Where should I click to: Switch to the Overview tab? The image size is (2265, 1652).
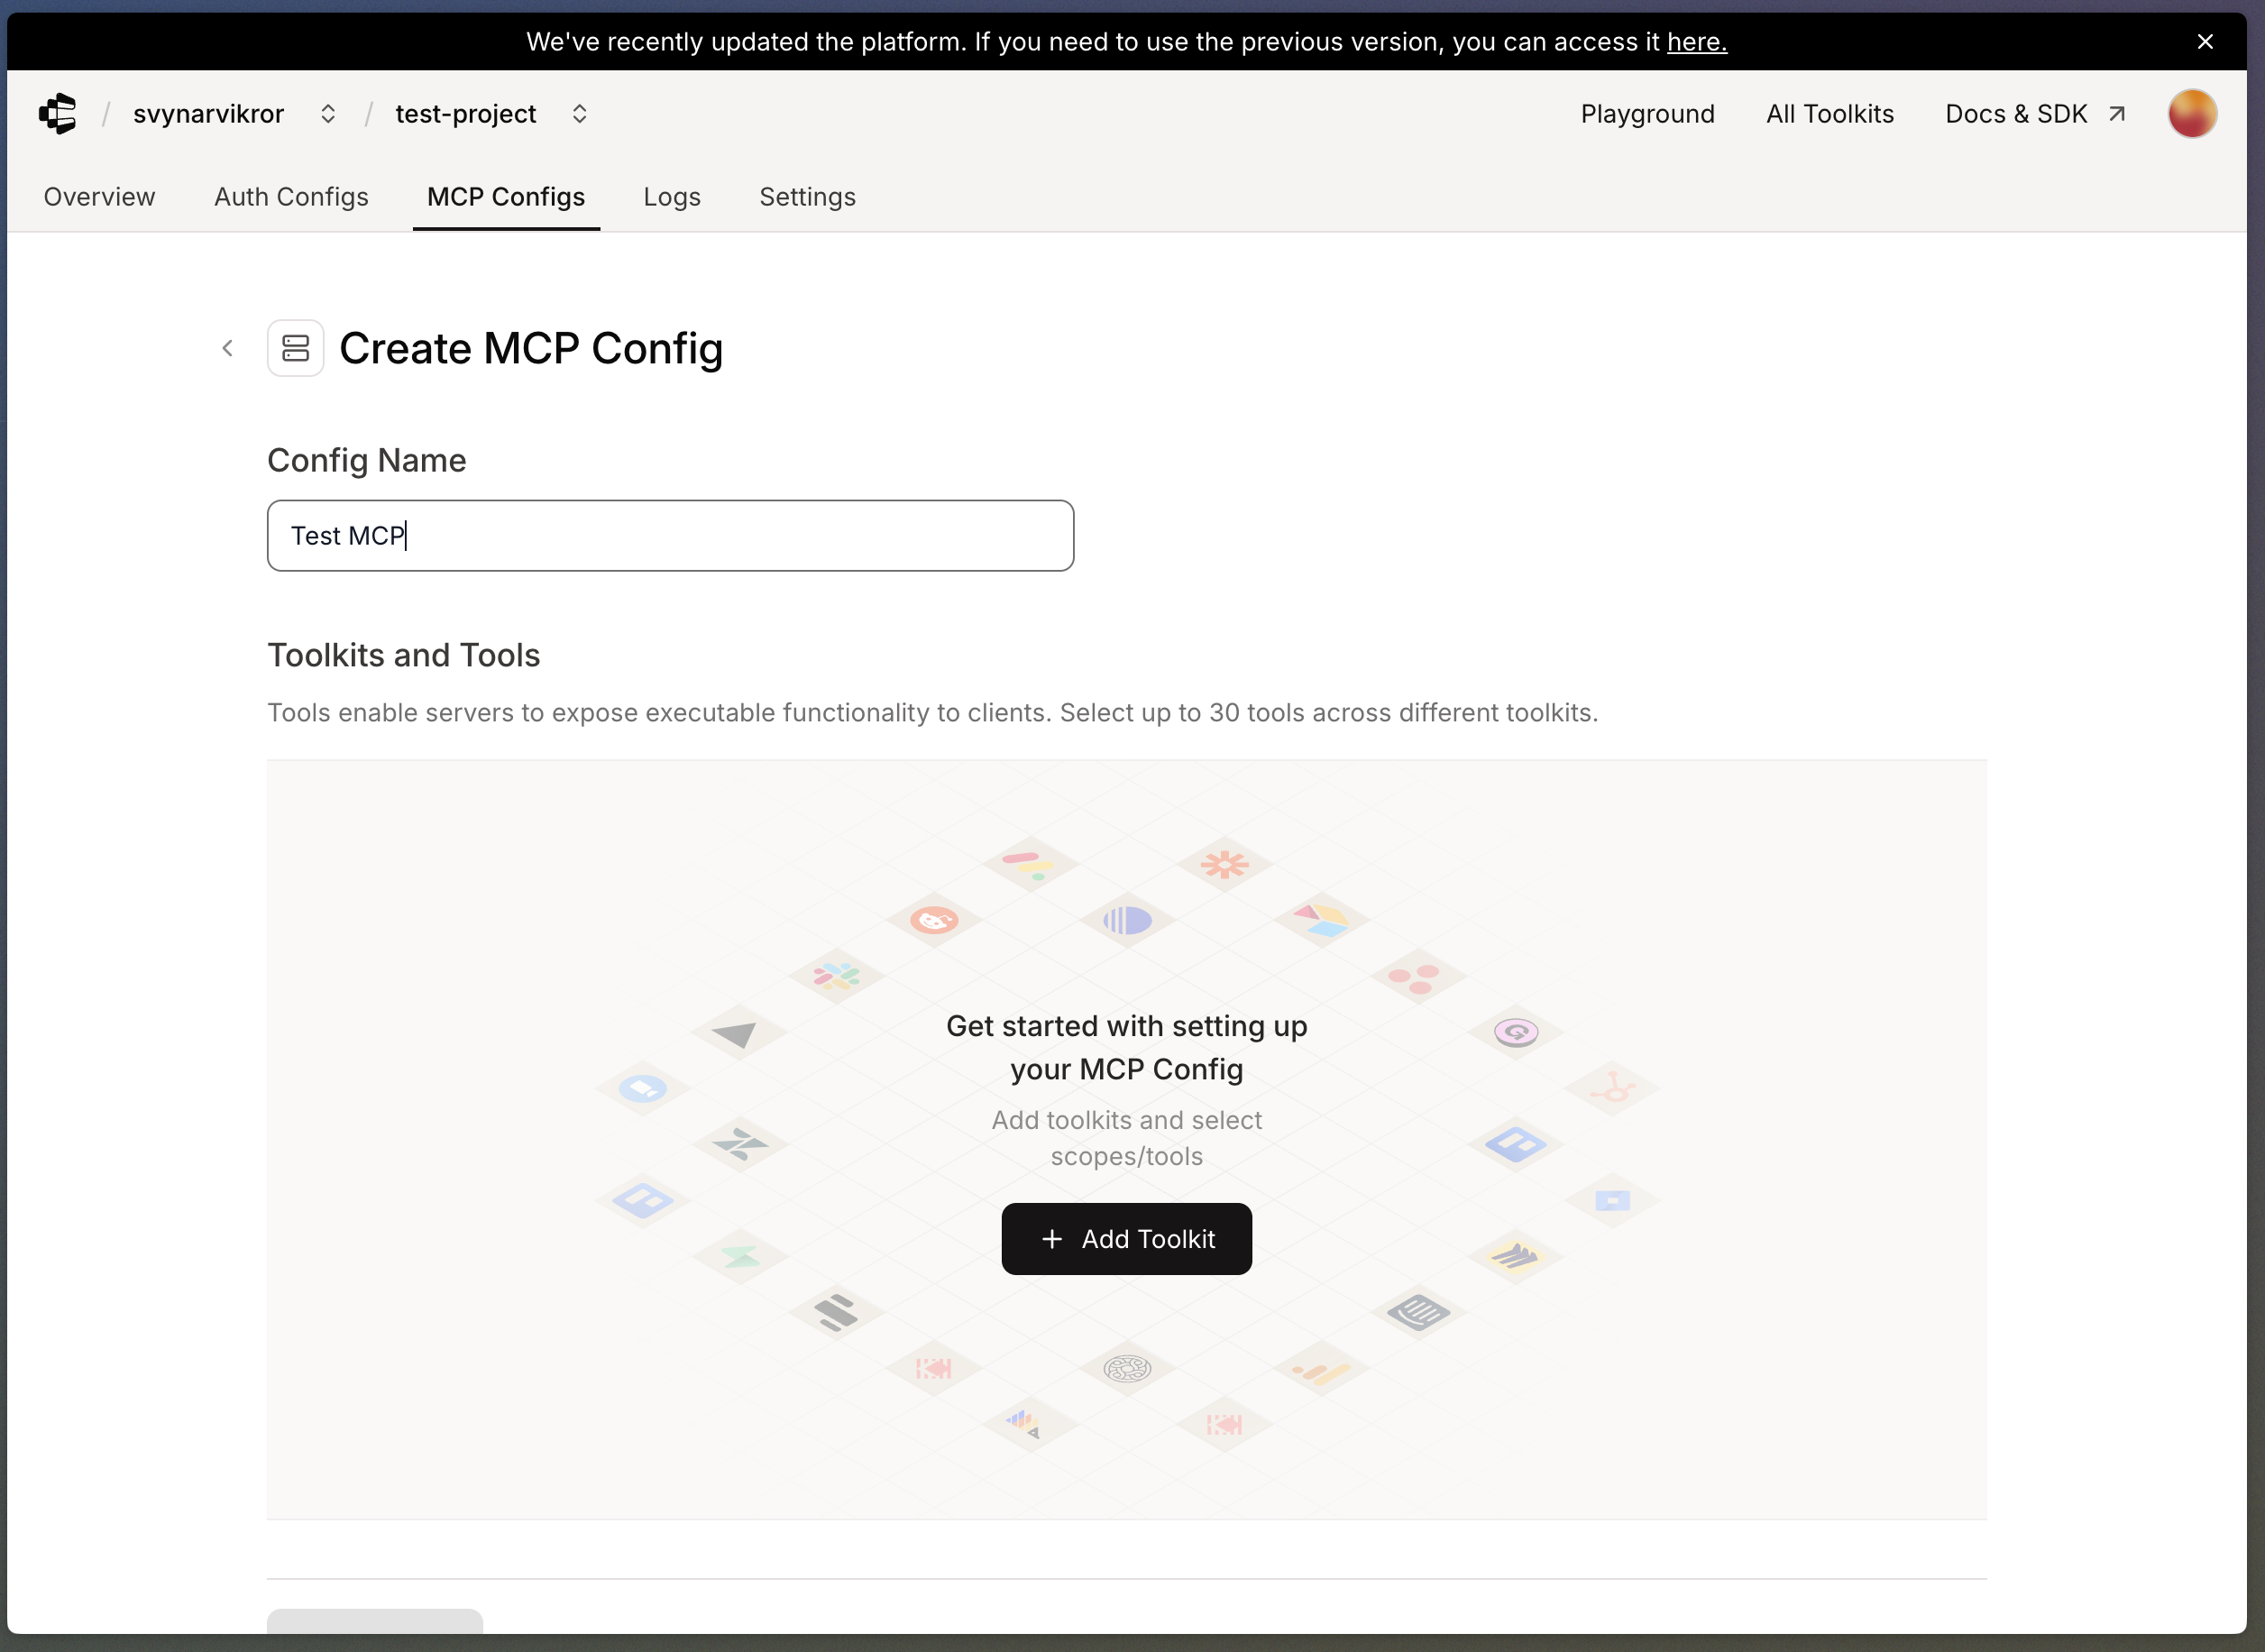pyautogui.click(x=99, y=197)
